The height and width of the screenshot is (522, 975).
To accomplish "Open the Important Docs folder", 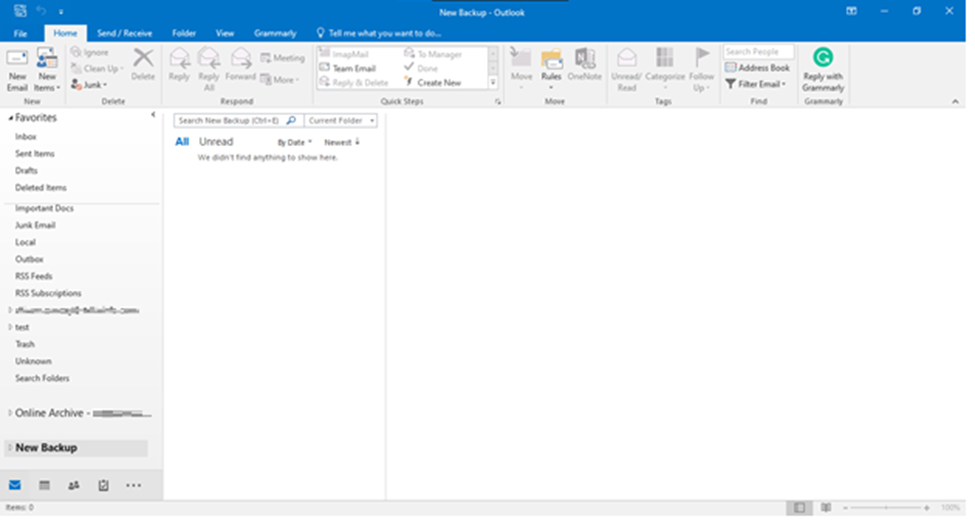I will pos(45,208).
